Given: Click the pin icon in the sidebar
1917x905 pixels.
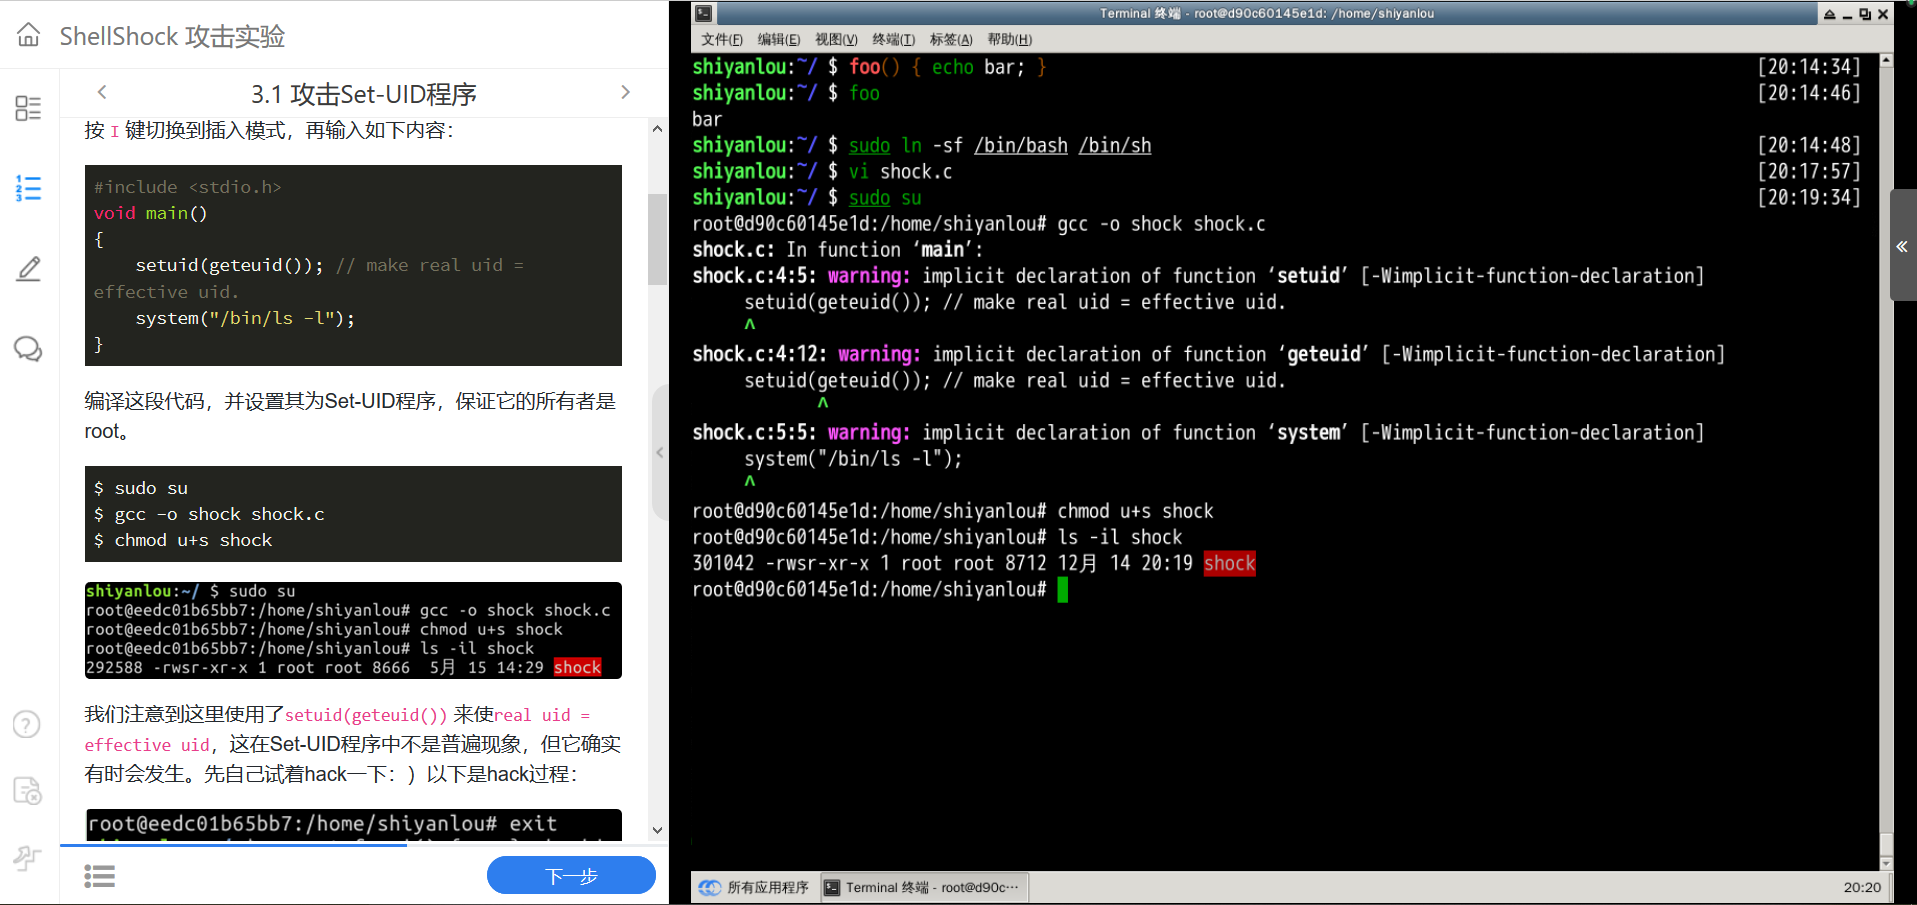Looking at the screenshot, I should tap(27, 857).
